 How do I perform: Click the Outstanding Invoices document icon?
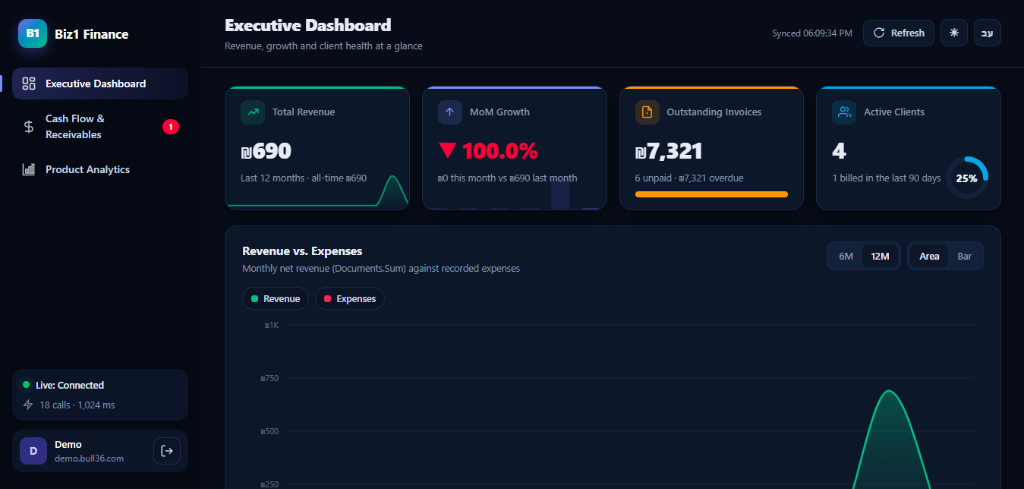(647, 112)
